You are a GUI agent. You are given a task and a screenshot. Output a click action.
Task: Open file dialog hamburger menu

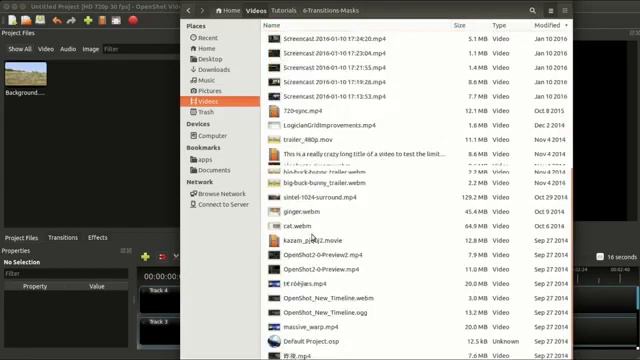click(565, 11)
